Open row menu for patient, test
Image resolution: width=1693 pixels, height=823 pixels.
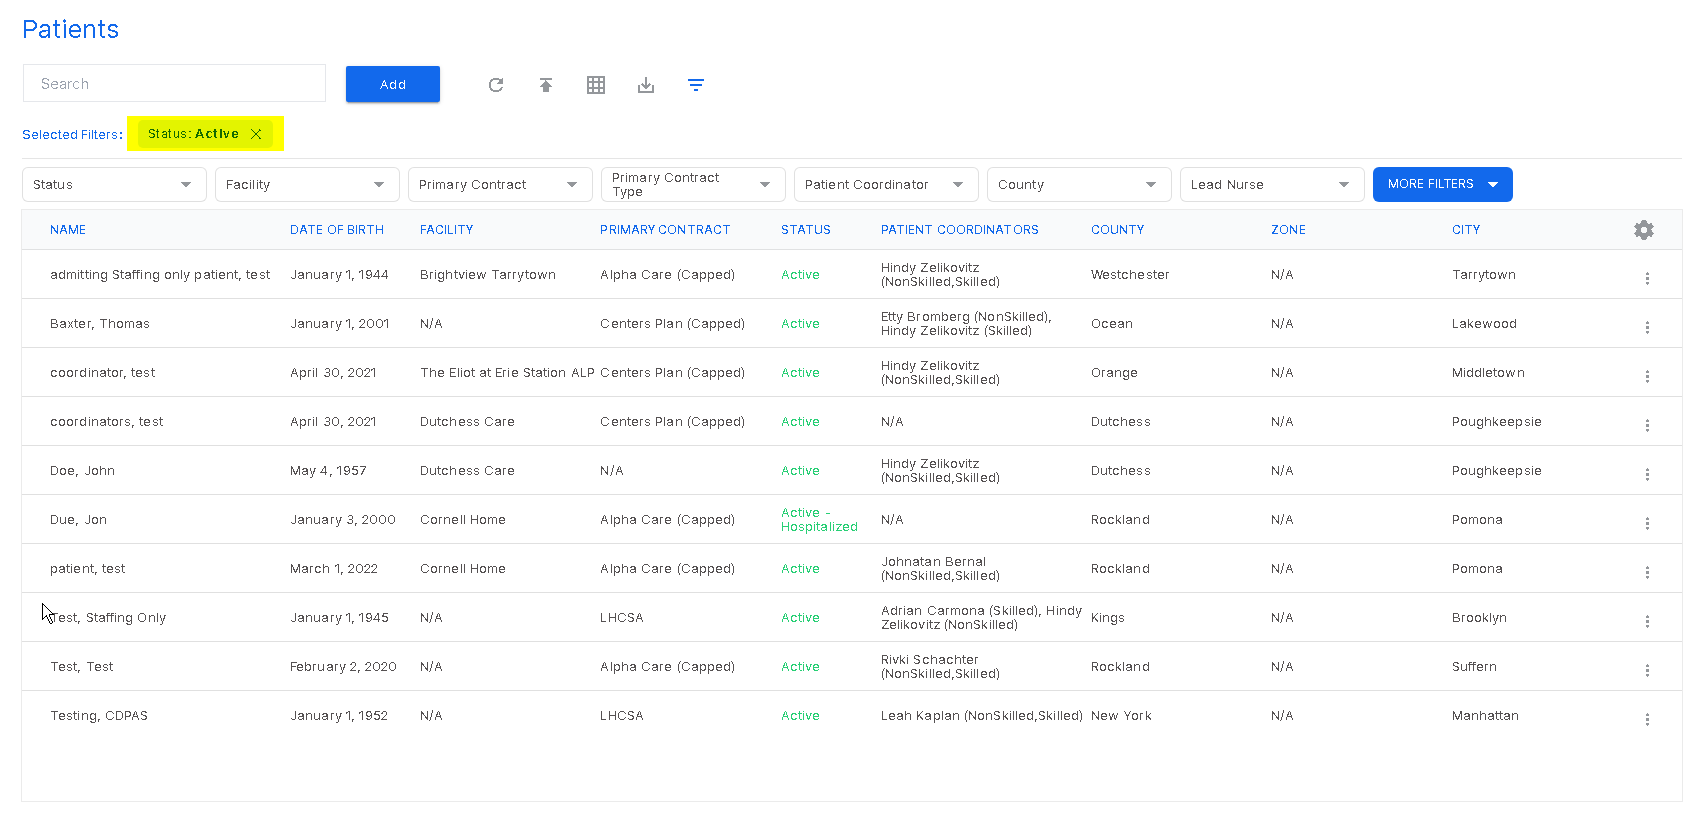coord(1647,572)
